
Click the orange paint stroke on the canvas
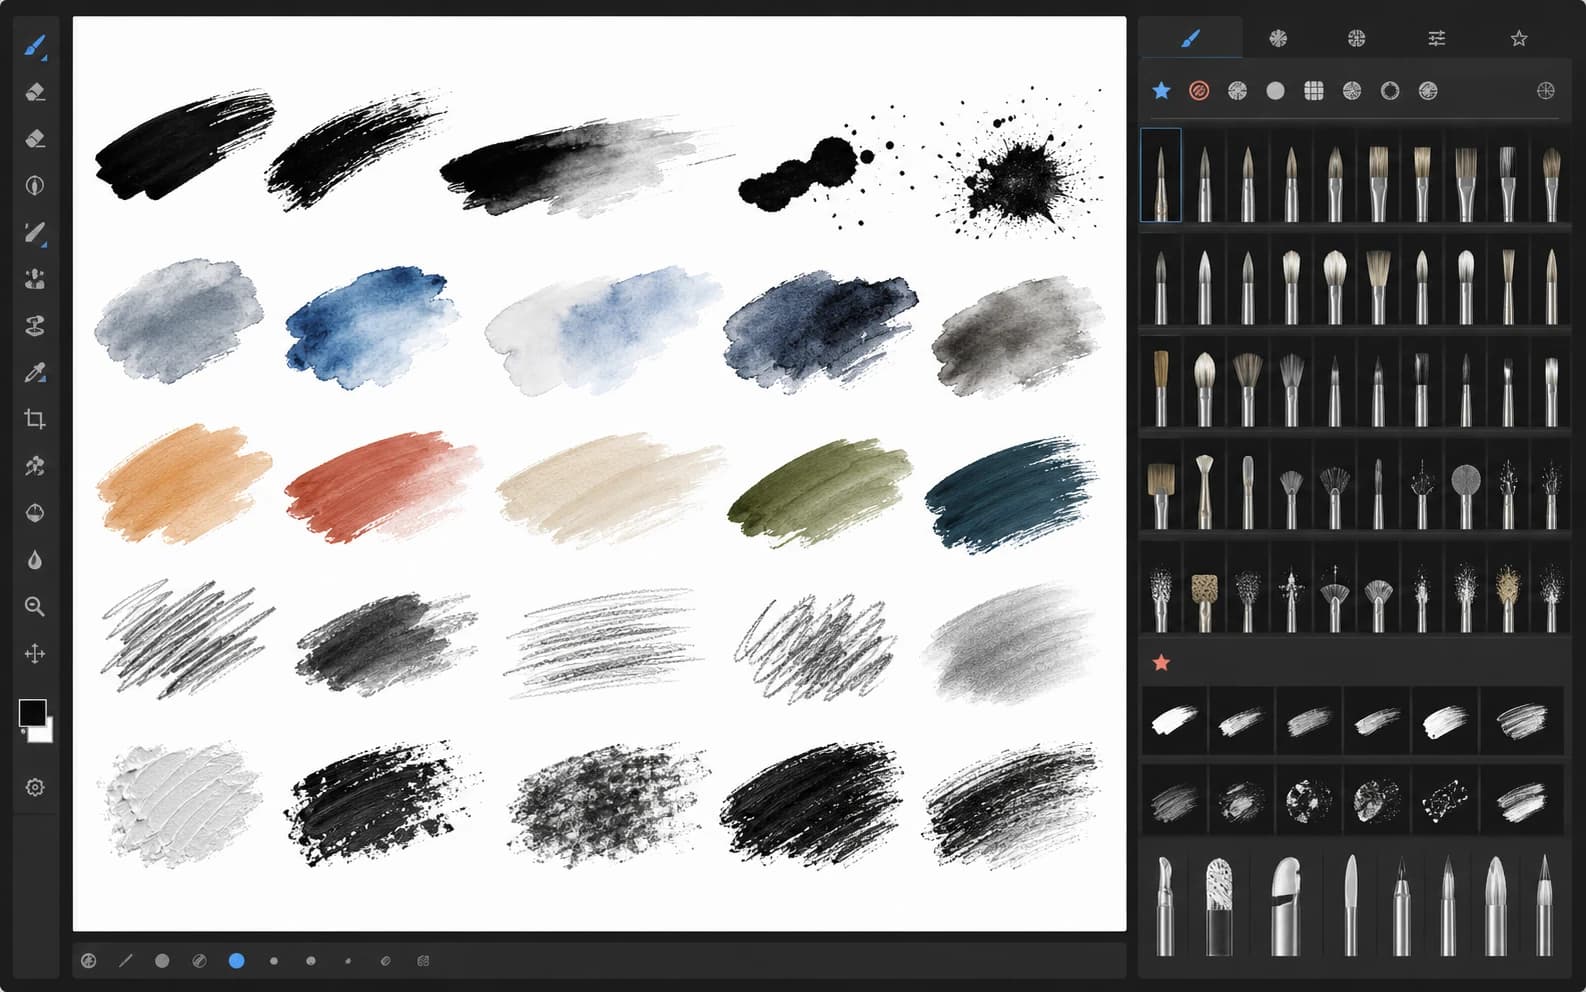coord(184,483)
